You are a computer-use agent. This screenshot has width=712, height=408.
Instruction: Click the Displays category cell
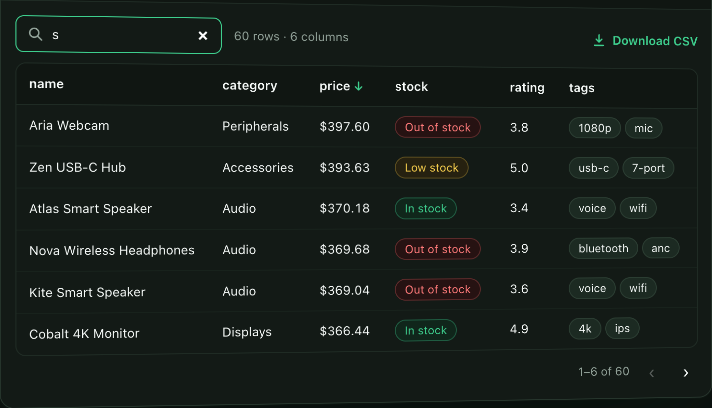pyautogui.click(x=247, y=332)
